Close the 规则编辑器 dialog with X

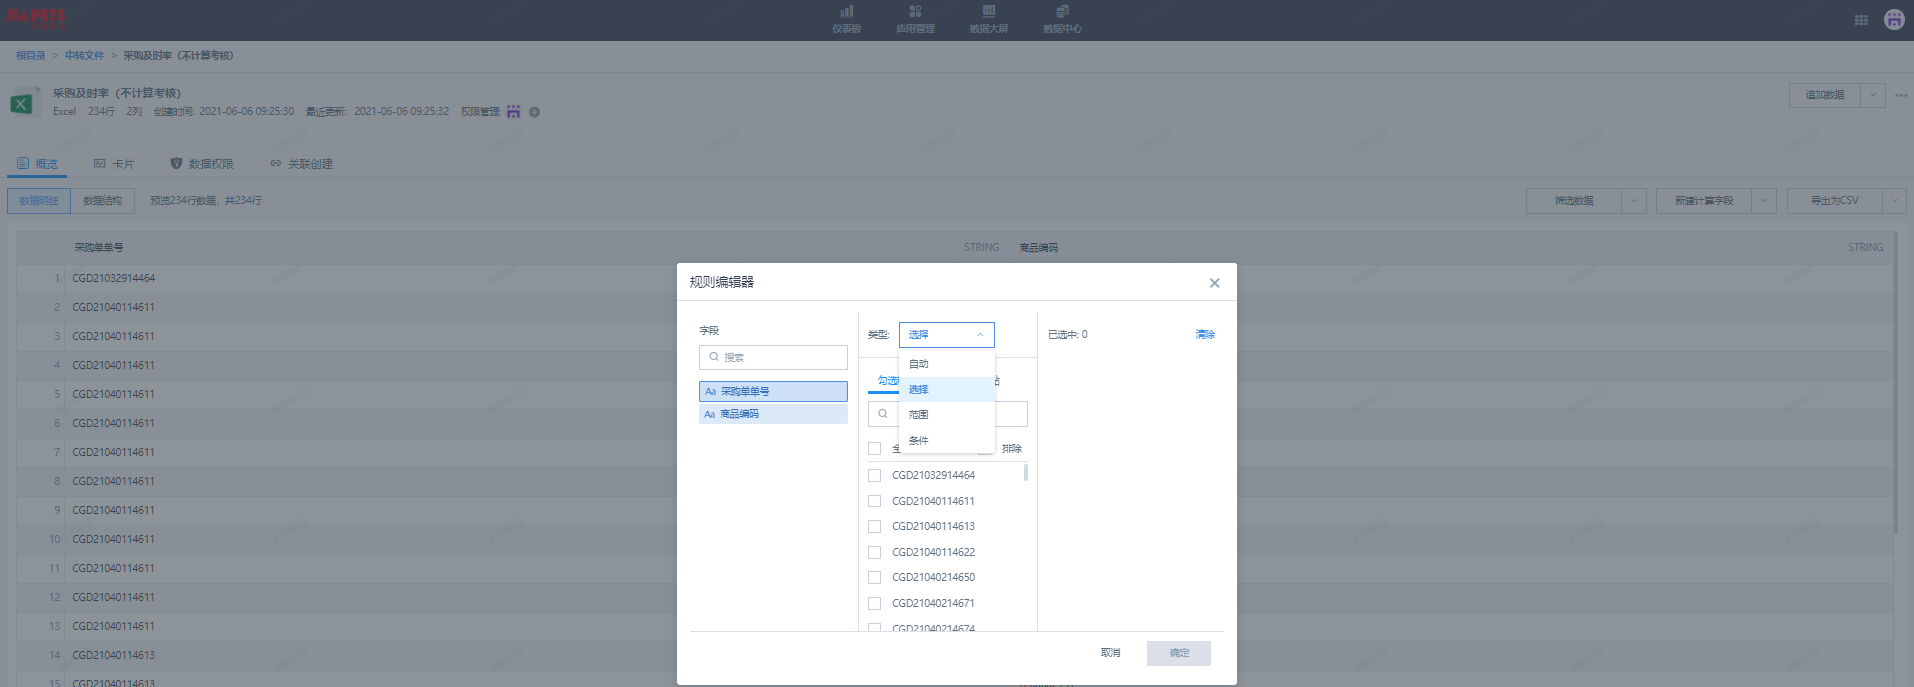click(1214, 283)
